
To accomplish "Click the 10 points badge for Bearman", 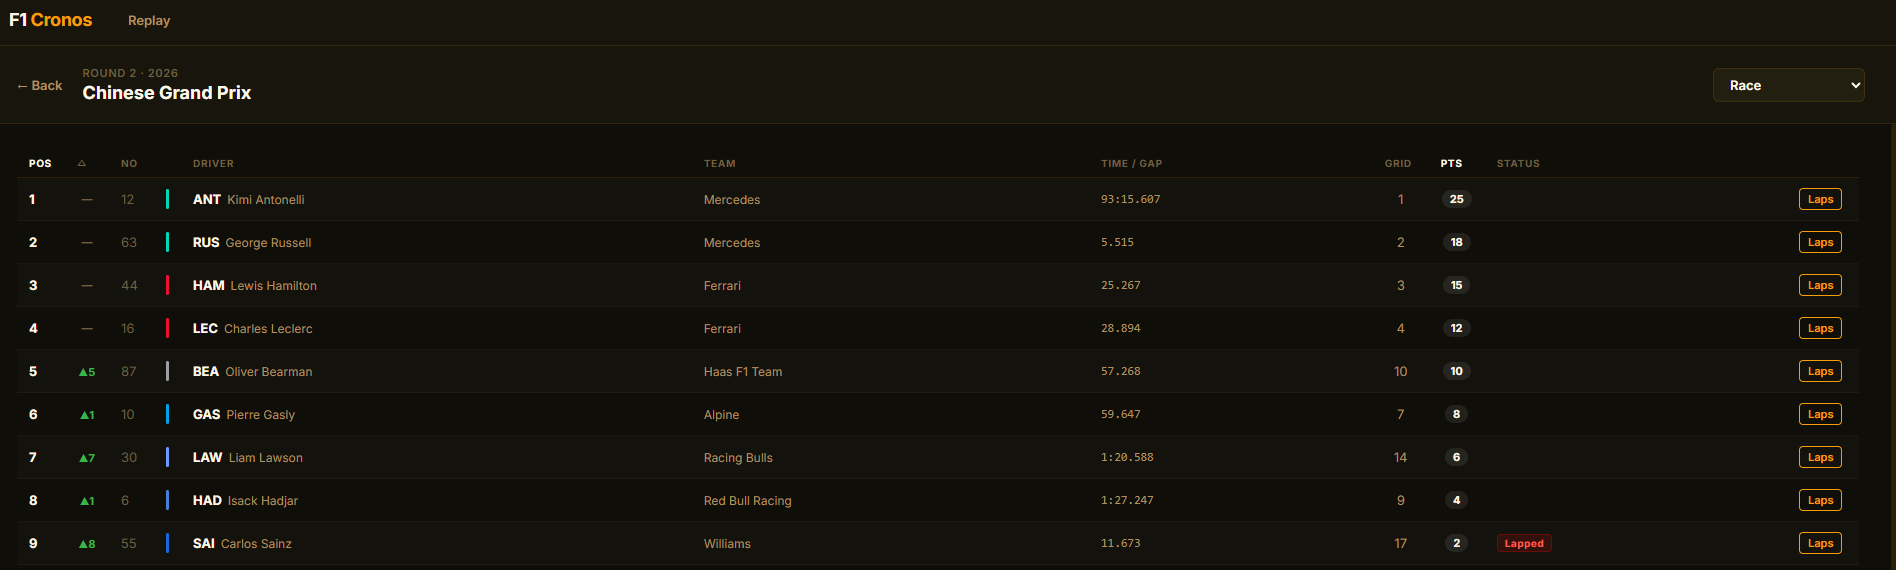I will (x=1456, y=371).
